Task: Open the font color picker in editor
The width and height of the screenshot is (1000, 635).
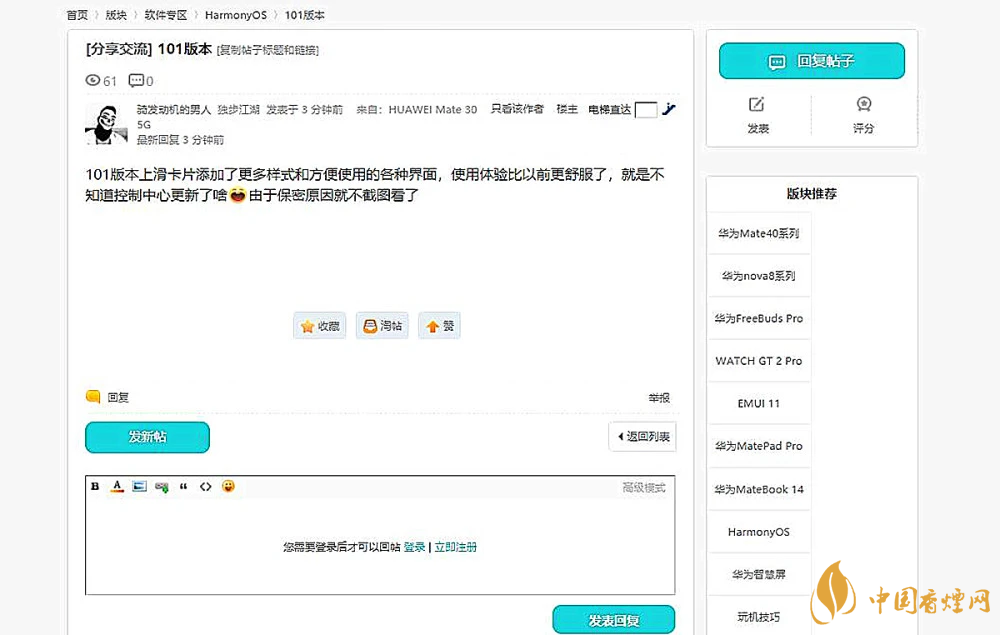Action: point(117,487)
